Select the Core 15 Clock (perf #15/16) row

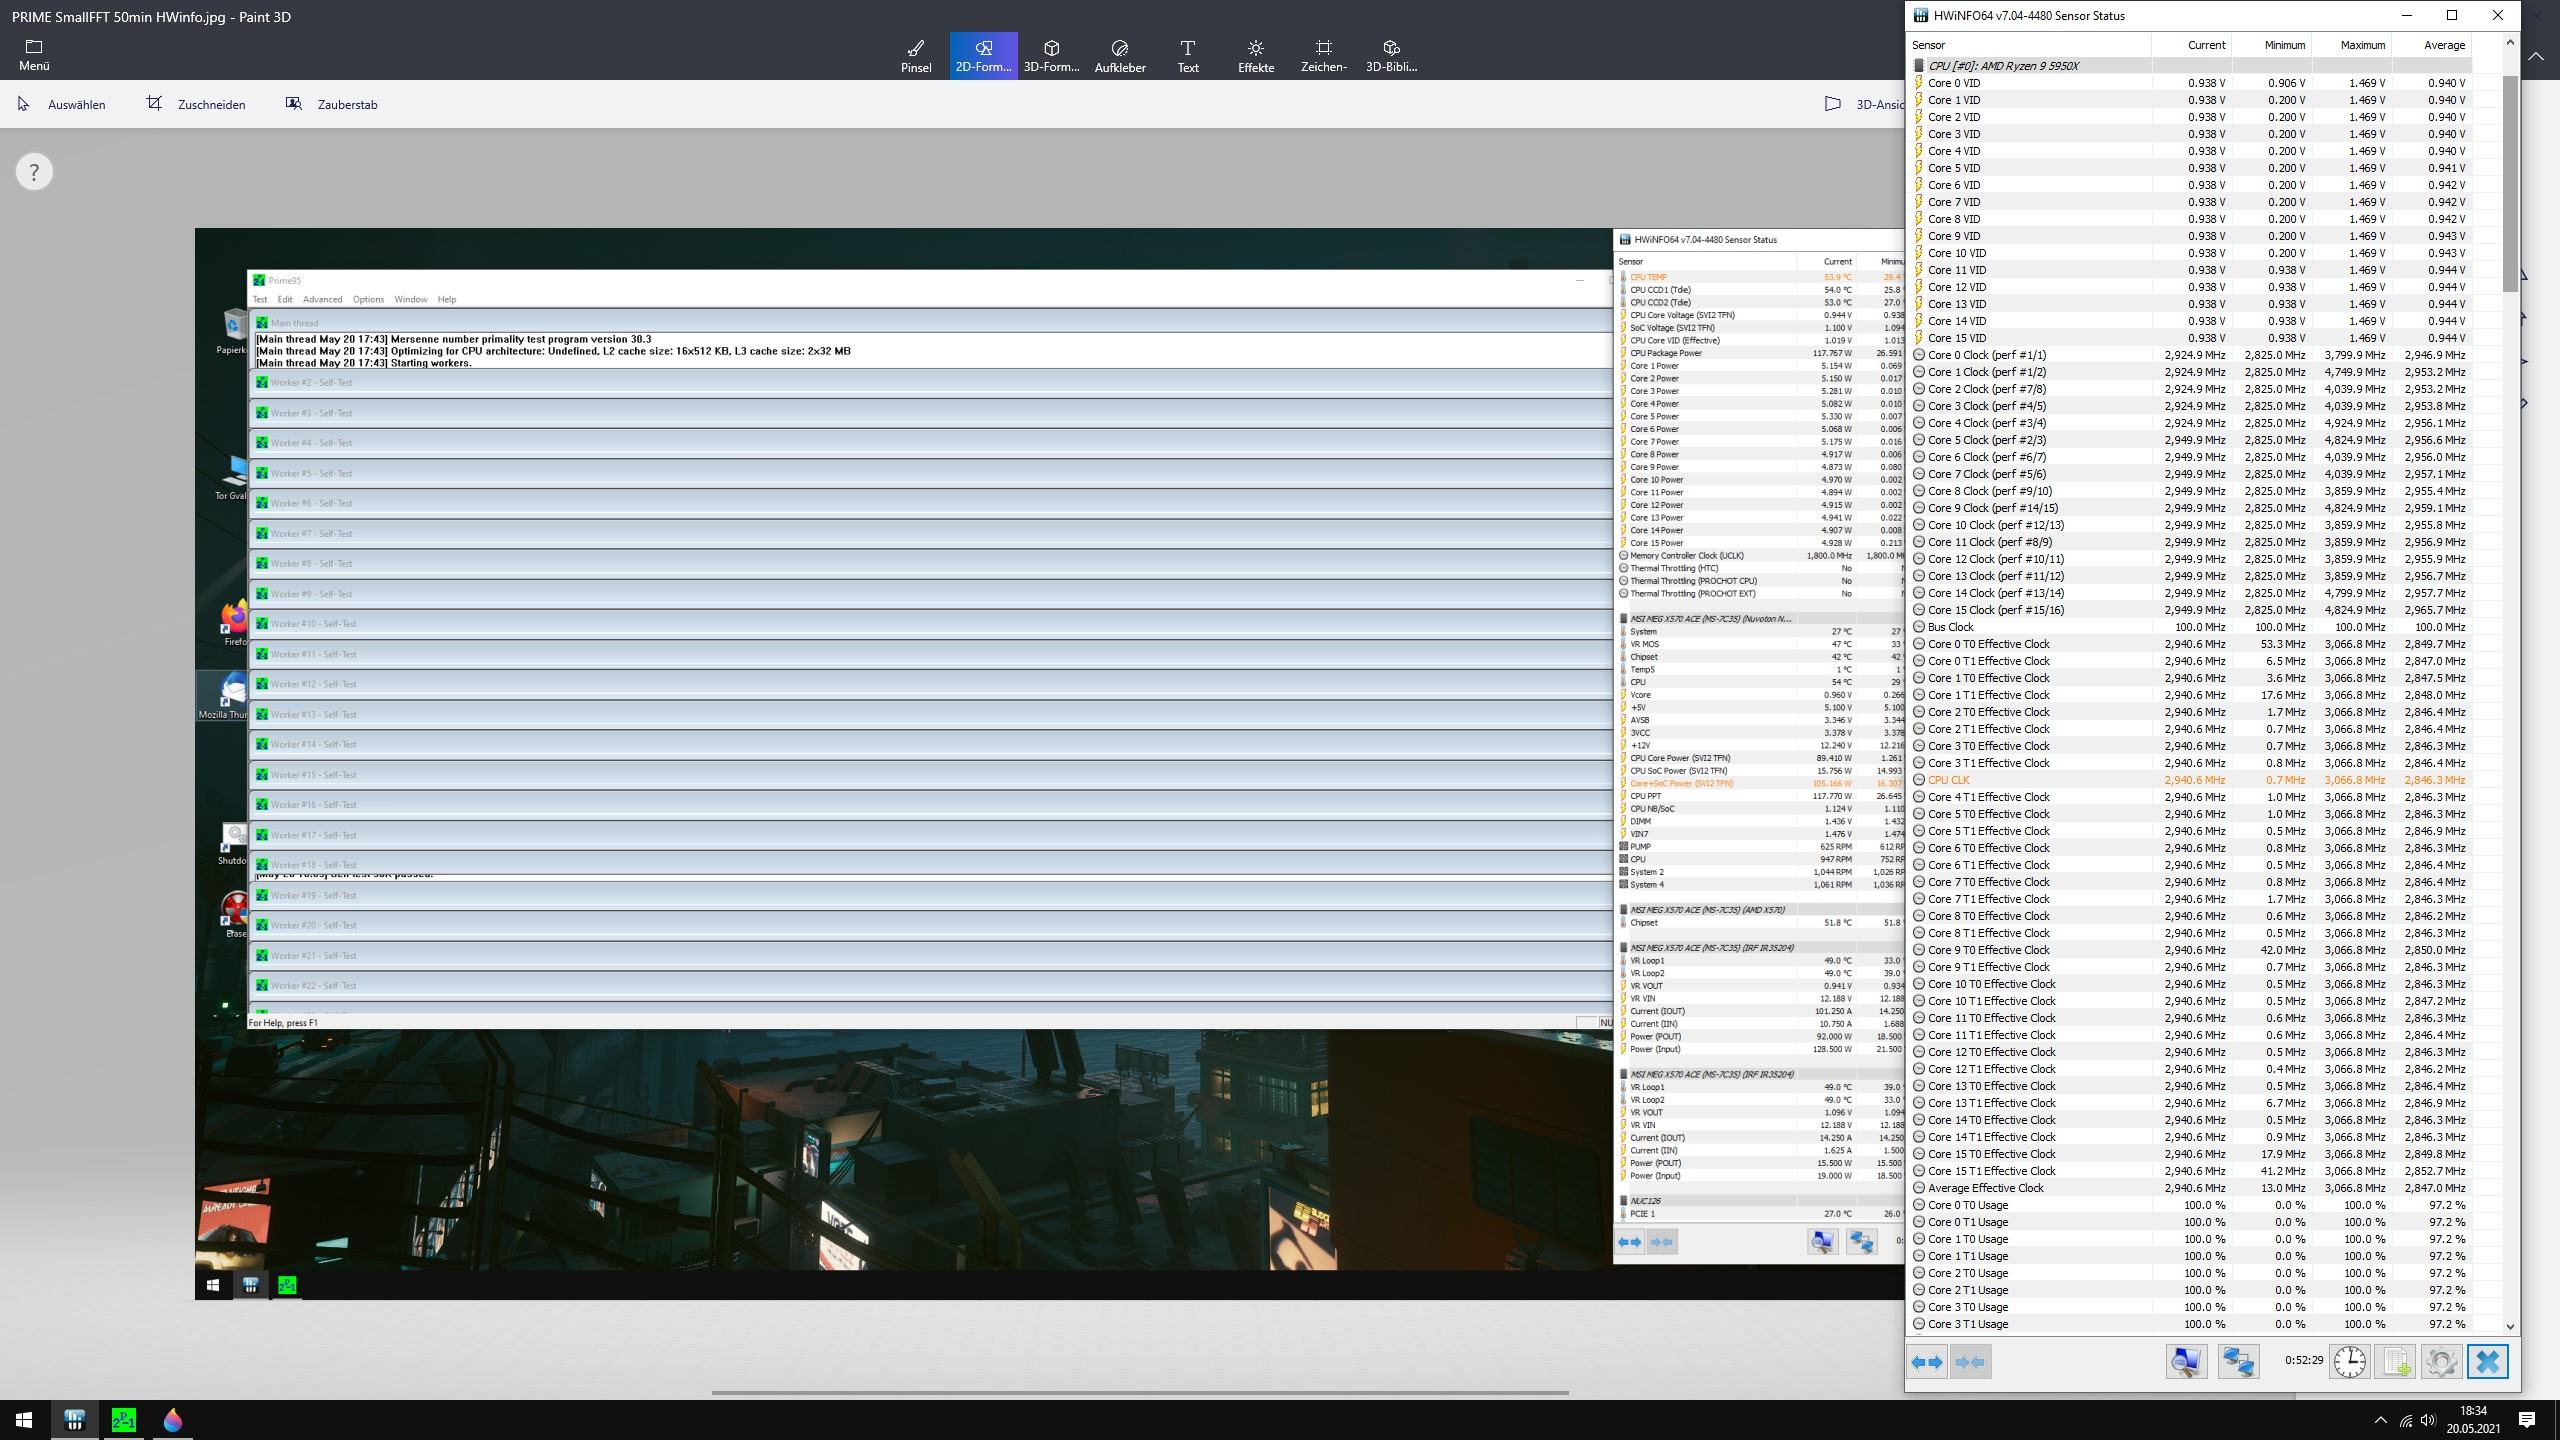click(2190, 610)
